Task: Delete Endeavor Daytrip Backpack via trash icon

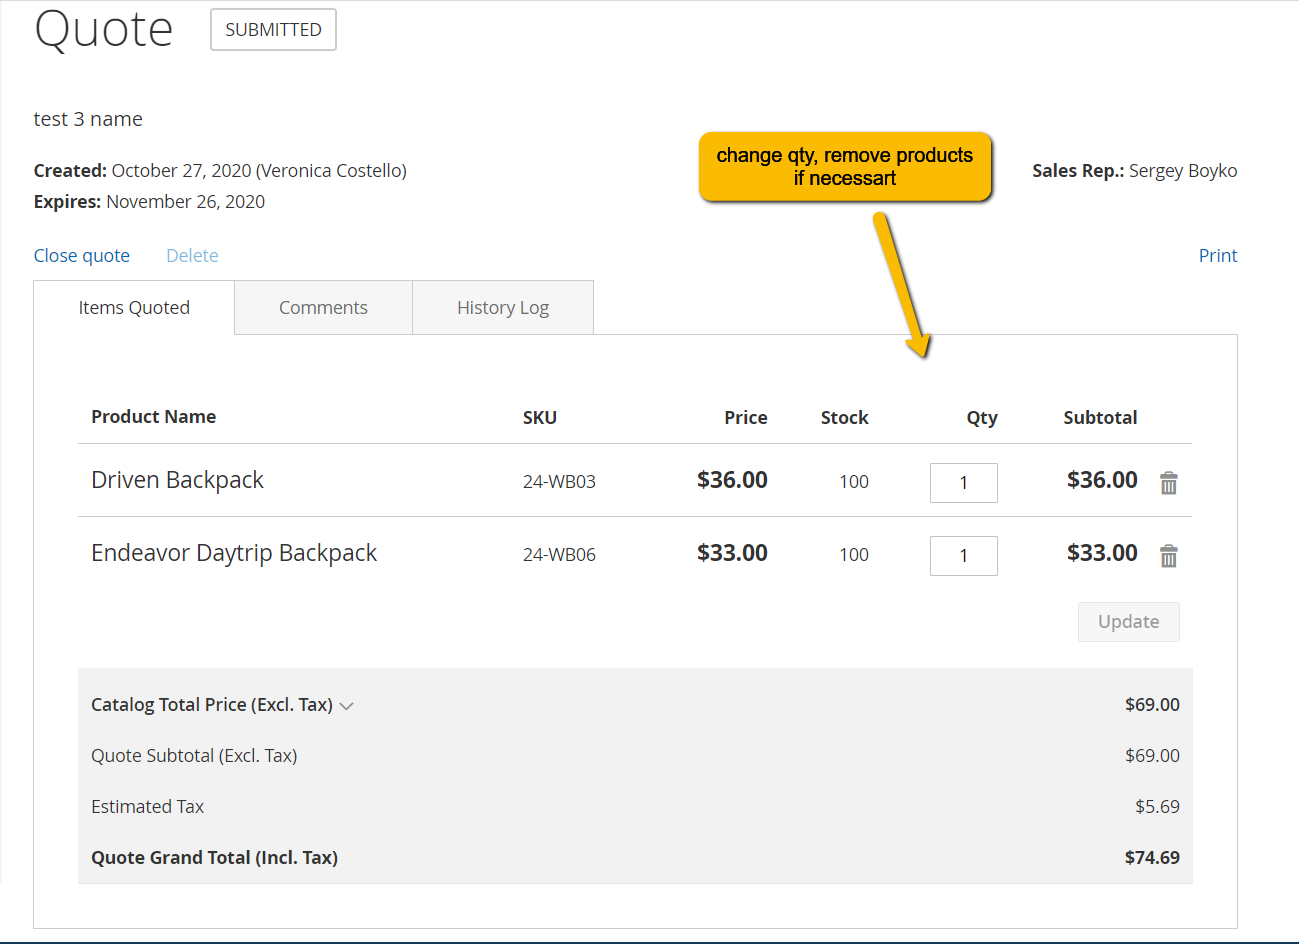Action: [1168, 556]
